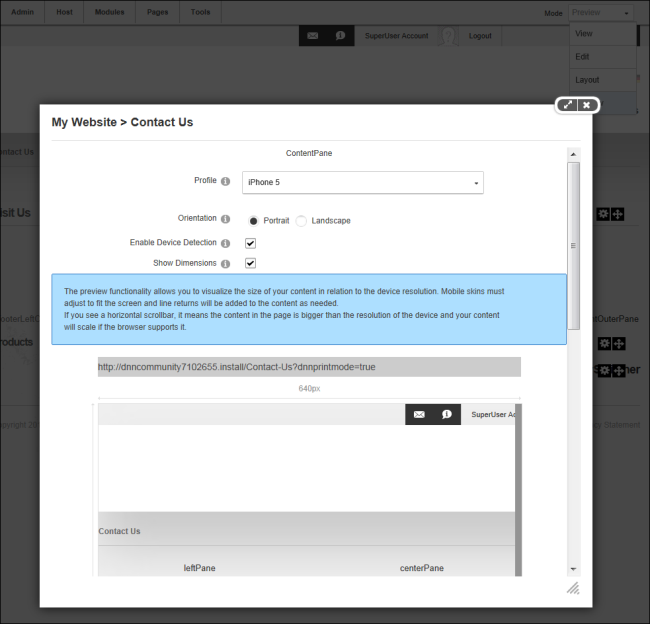Click the Orientation info help icon
650x624 pixels.
[x=225, y=219]
